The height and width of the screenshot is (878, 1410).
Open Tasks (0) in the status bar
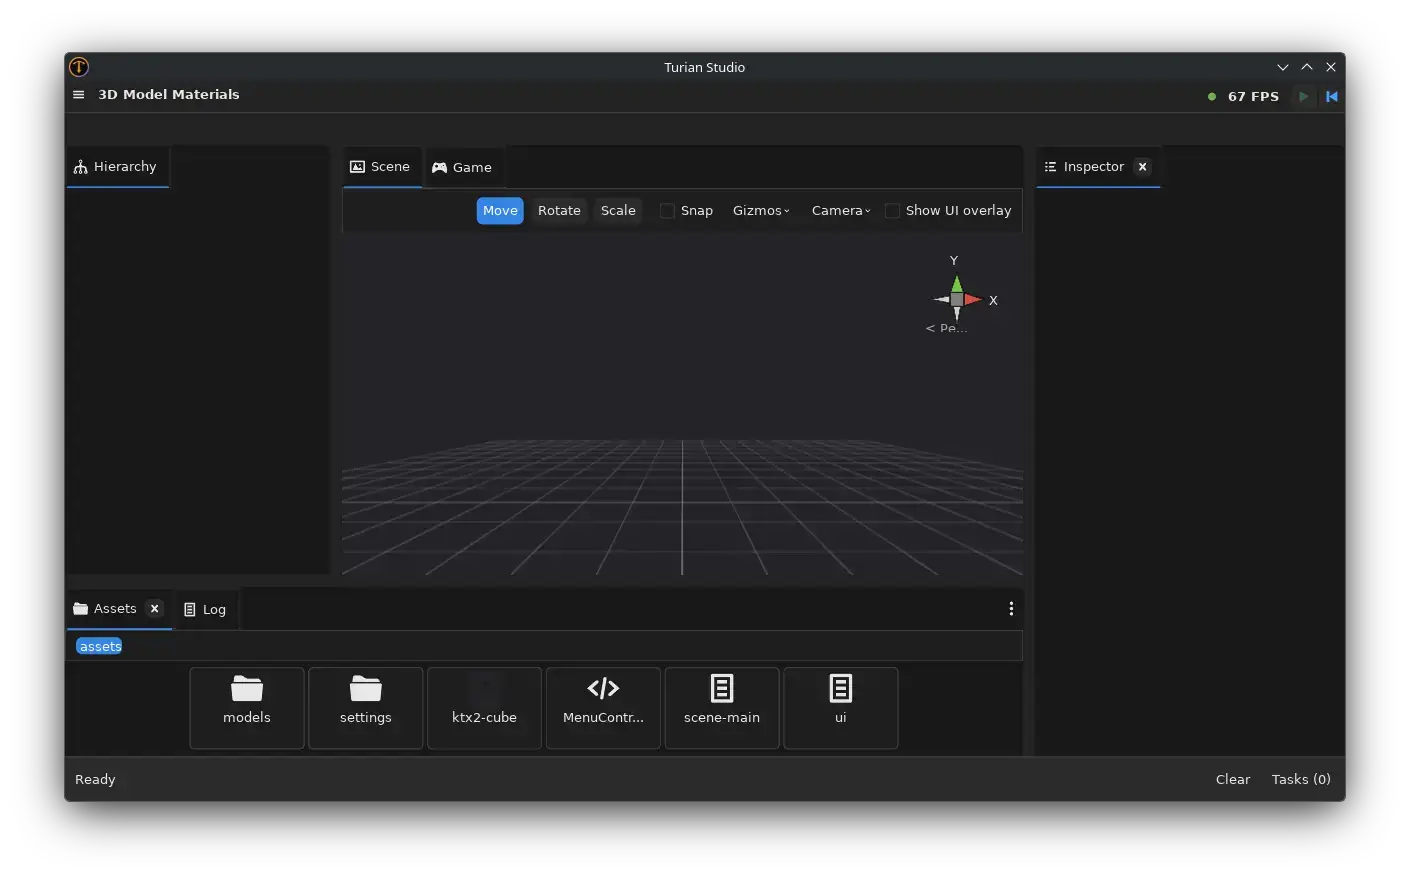pos(1301,780)
